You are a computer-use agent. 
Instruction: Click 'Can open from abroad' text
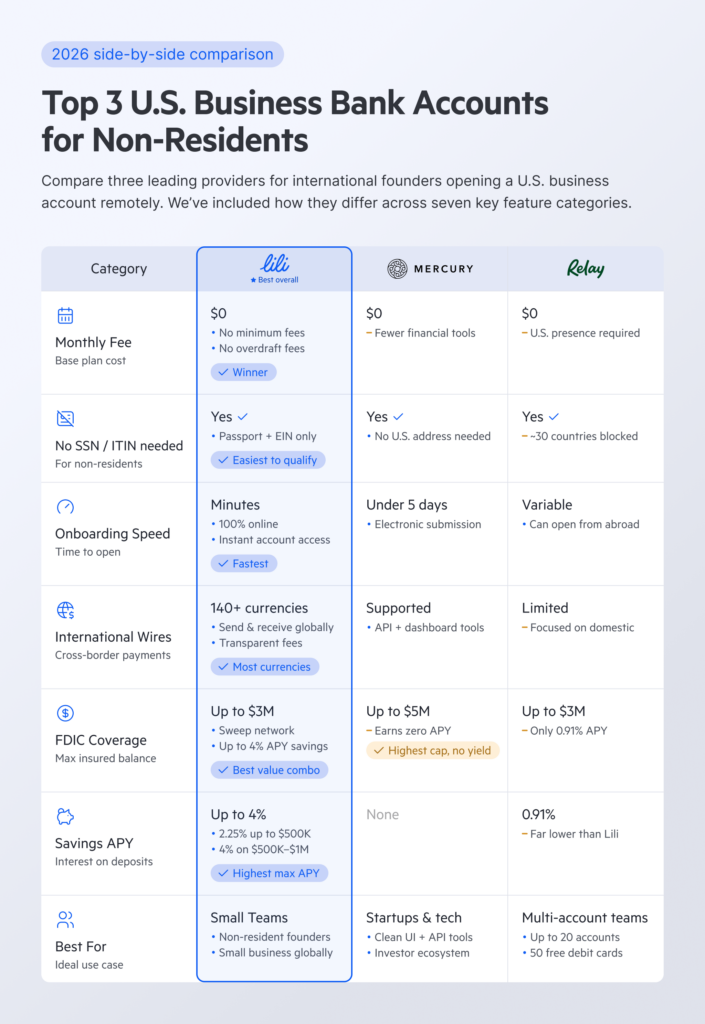(584, 524)
